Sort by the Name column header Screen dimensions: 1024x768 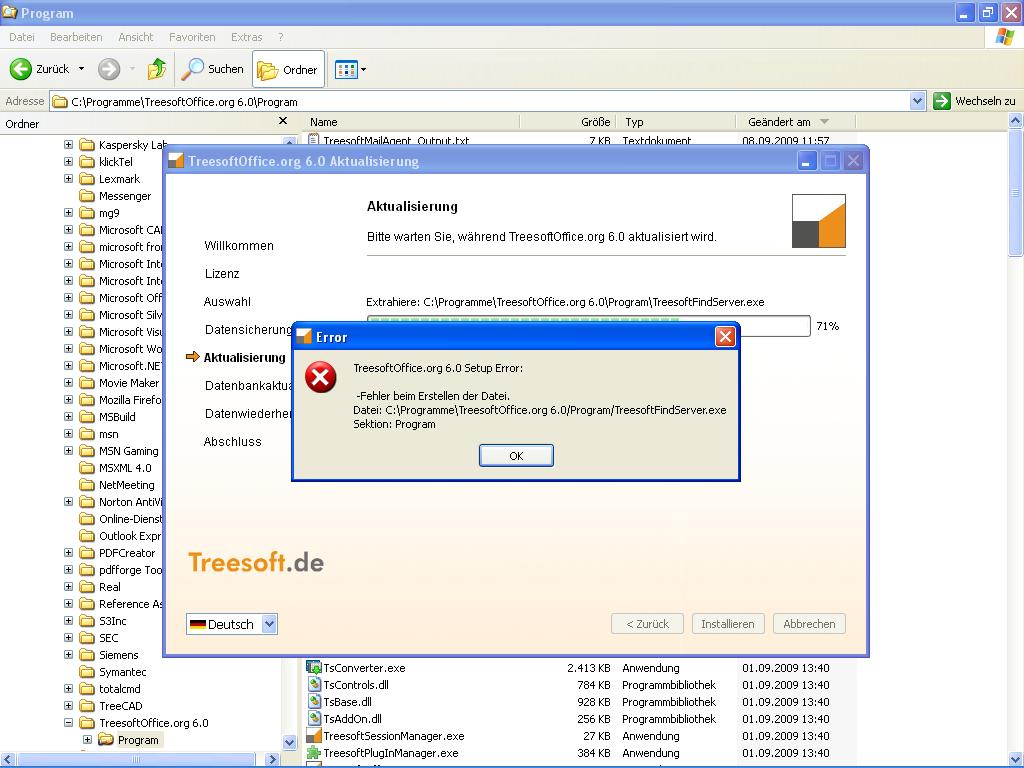coord(411,122)
